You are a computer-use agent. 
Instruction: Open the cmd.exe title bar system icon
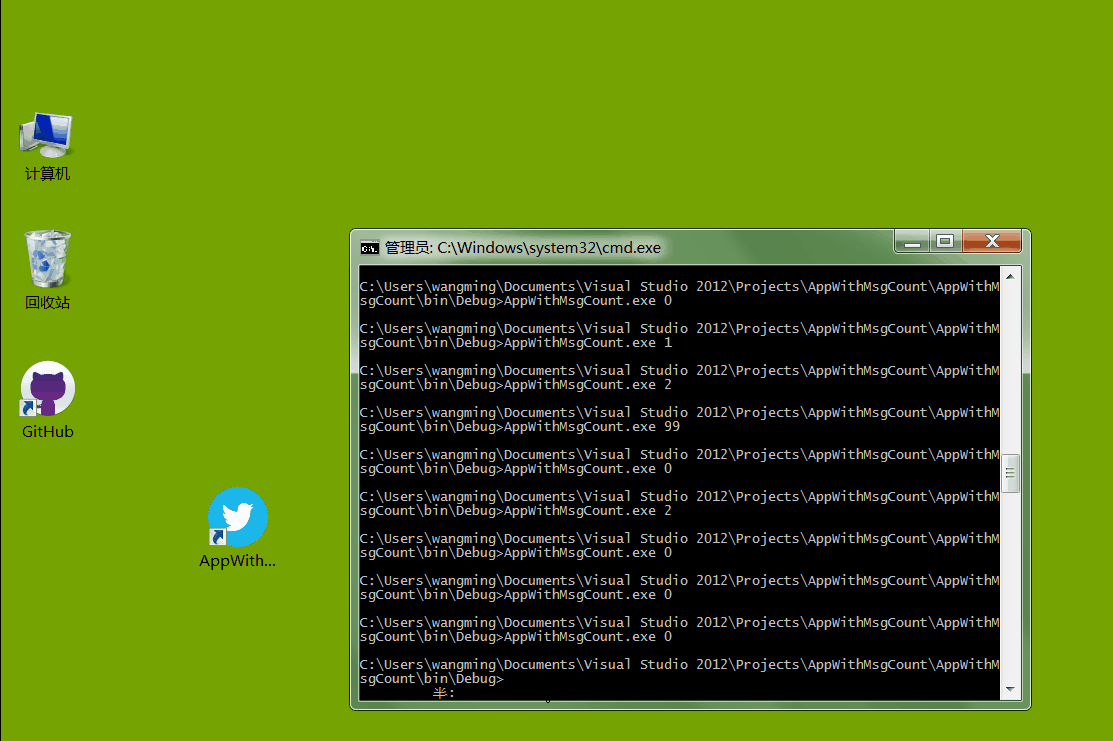tap(369, 248)
